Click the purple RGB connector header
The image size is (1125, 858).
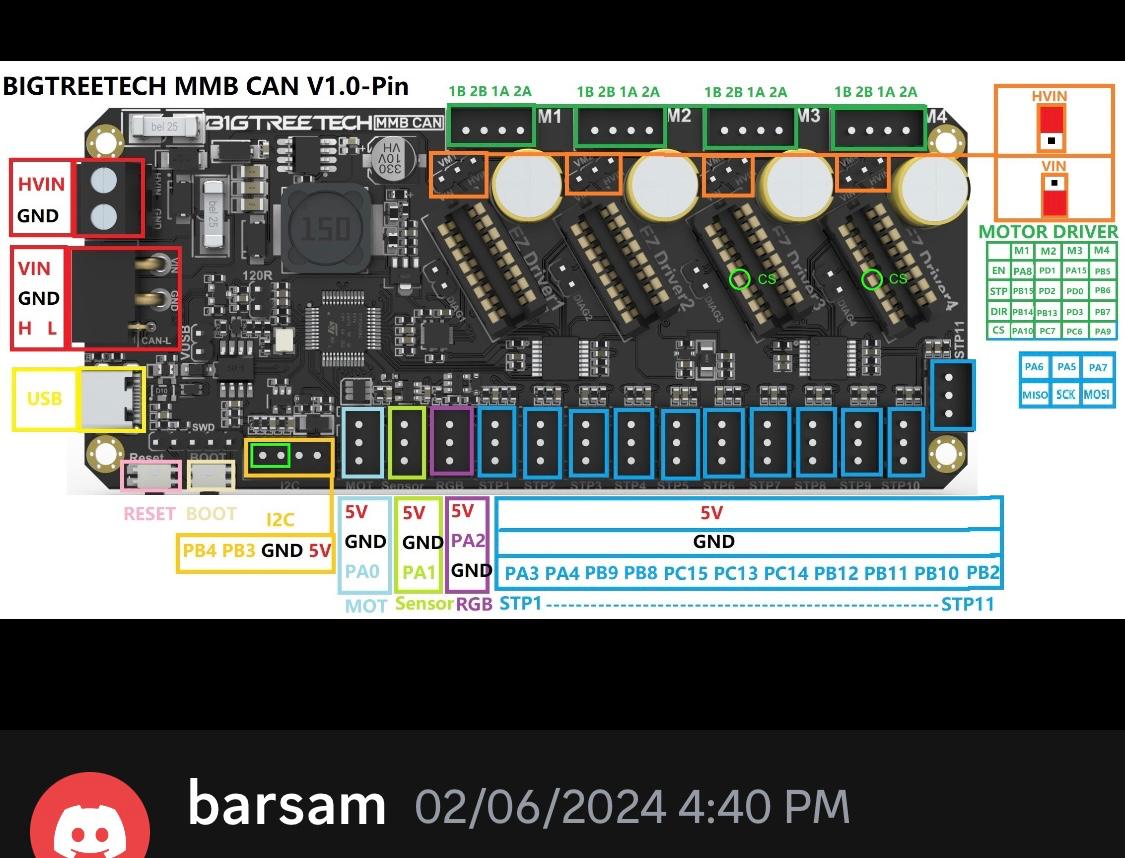pos(452,440)
